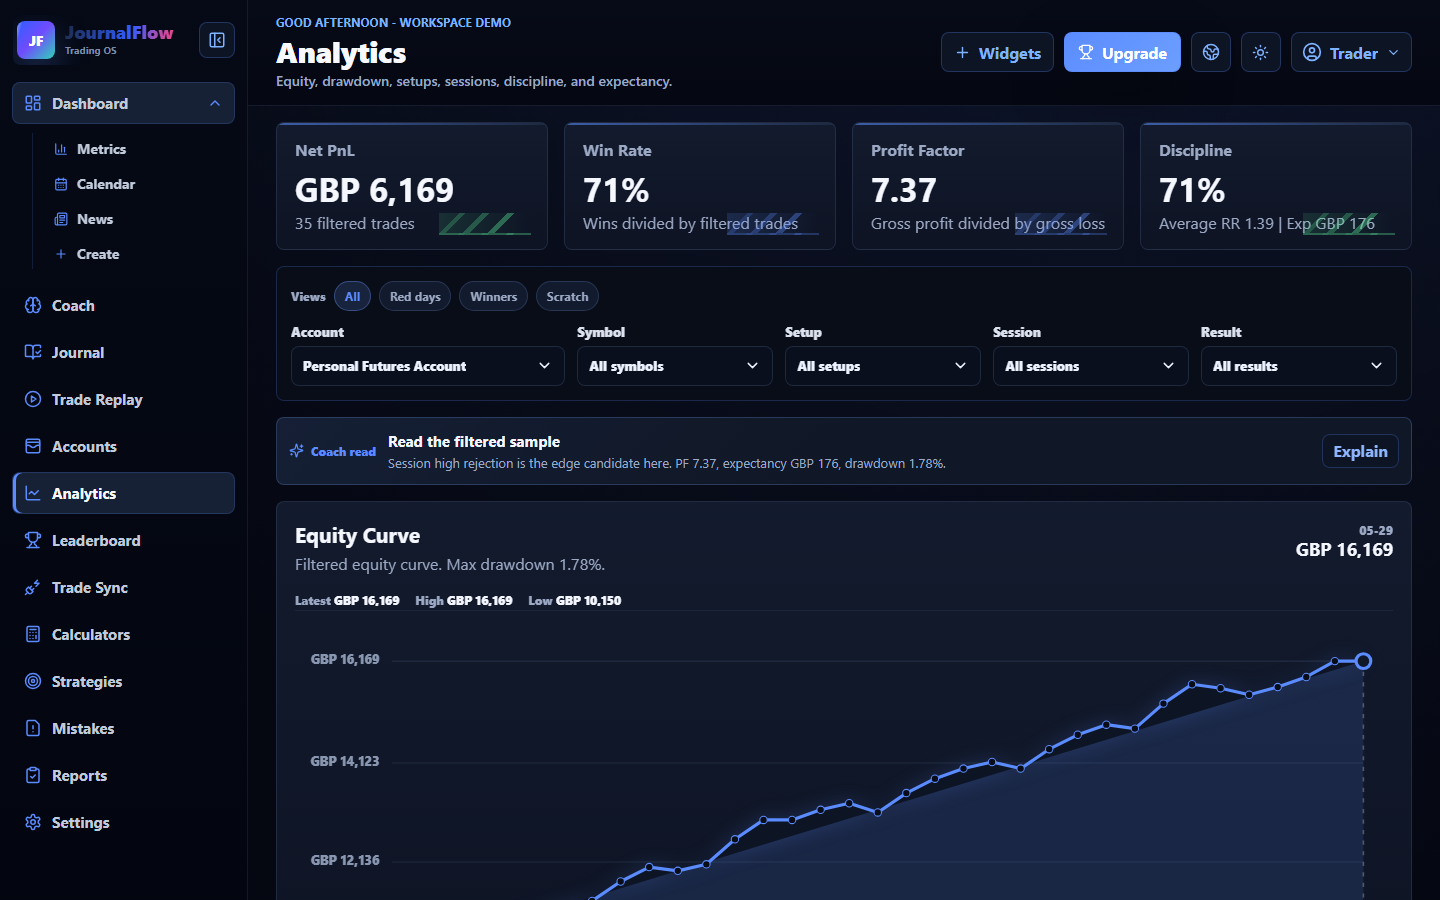Click the Coach brain icon
1440x900 pixels.
pos(33,305)
